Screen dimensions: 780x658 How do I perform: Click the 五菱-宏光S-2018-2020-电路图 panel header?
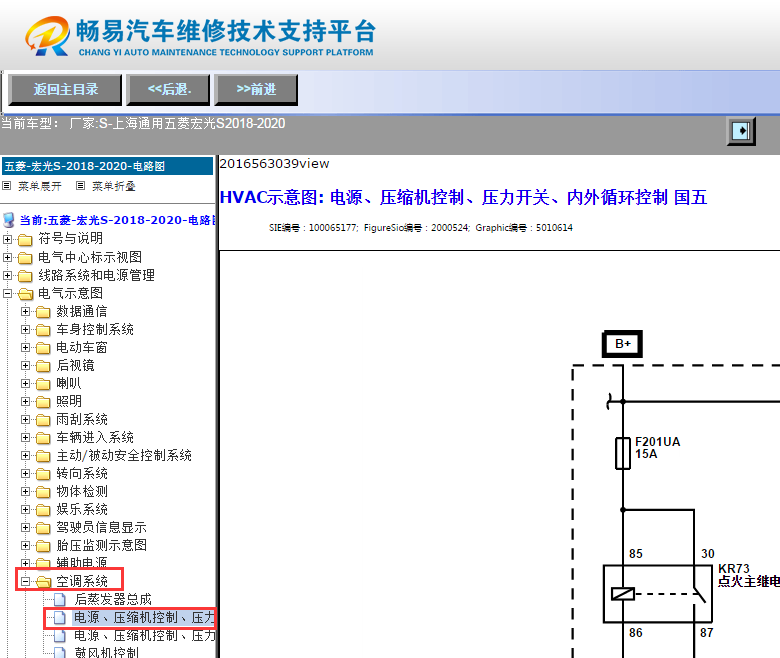107,166
